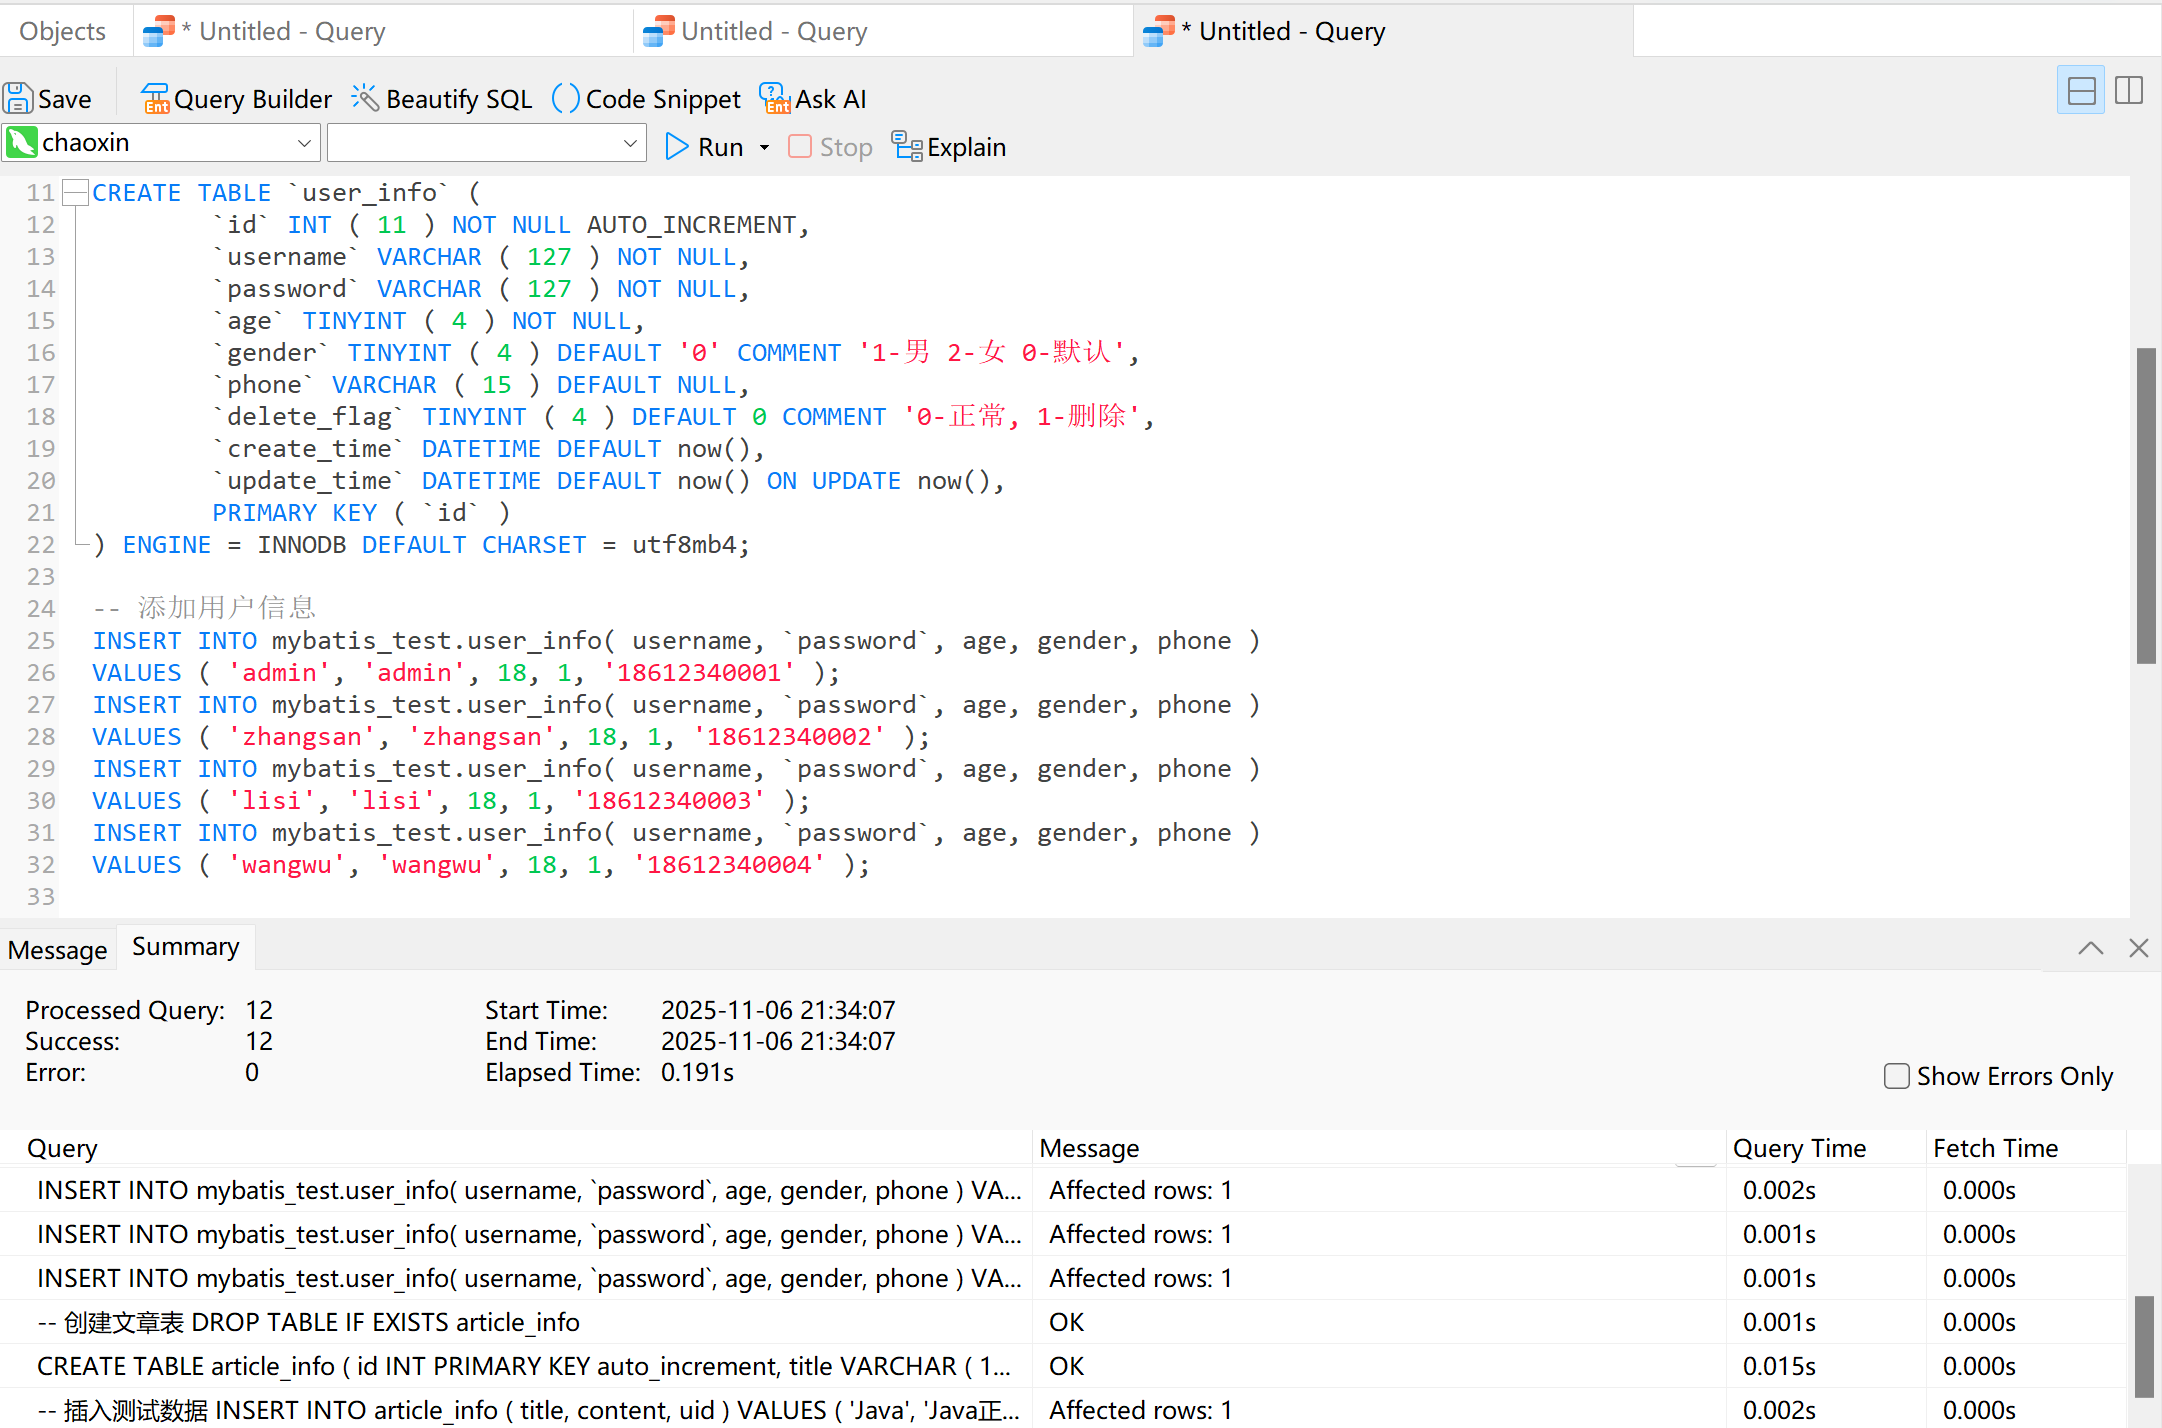The image size is (2162, 1428).
Task: Switch to the horizontal split layout
Action: pos(2081,91)
